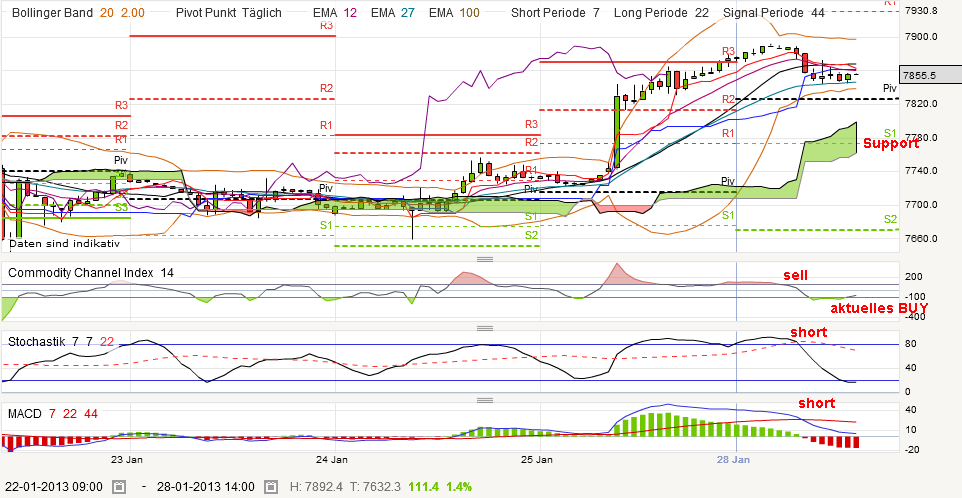Click the Stochastik 7 7 22 title

pos(61,342)
